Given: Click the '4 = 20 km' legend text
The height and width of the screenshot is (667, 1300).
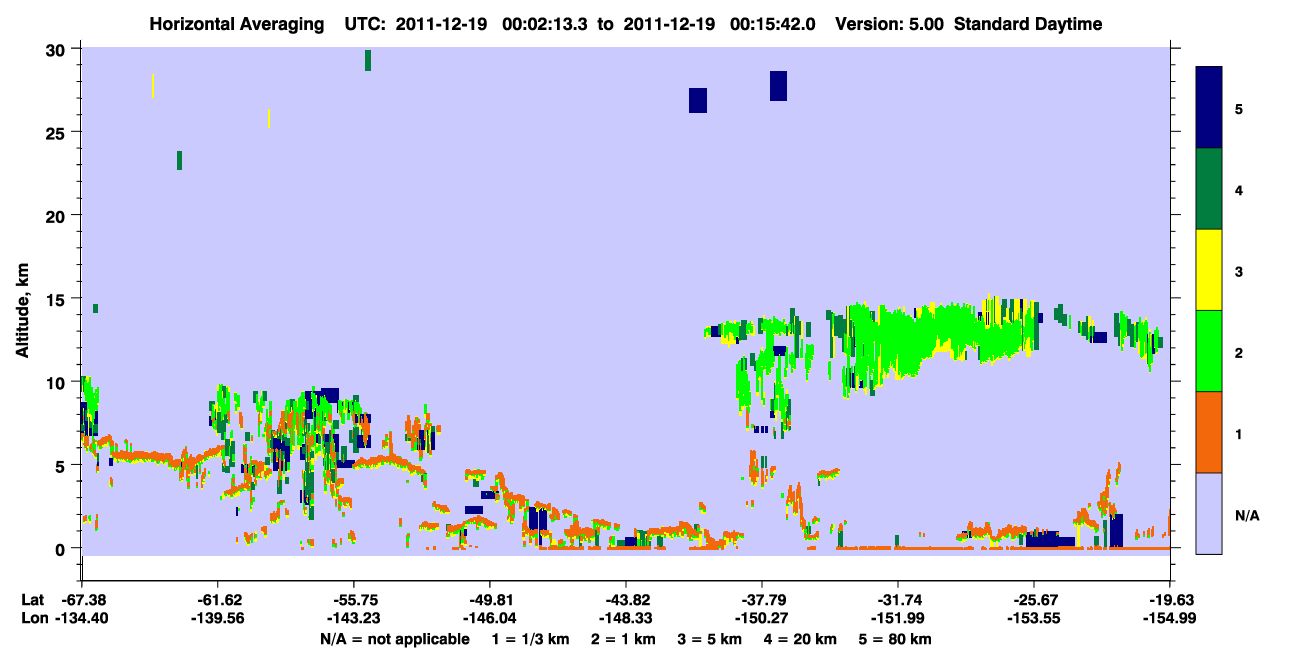Looking at the screenshot, I should [800, 639].
